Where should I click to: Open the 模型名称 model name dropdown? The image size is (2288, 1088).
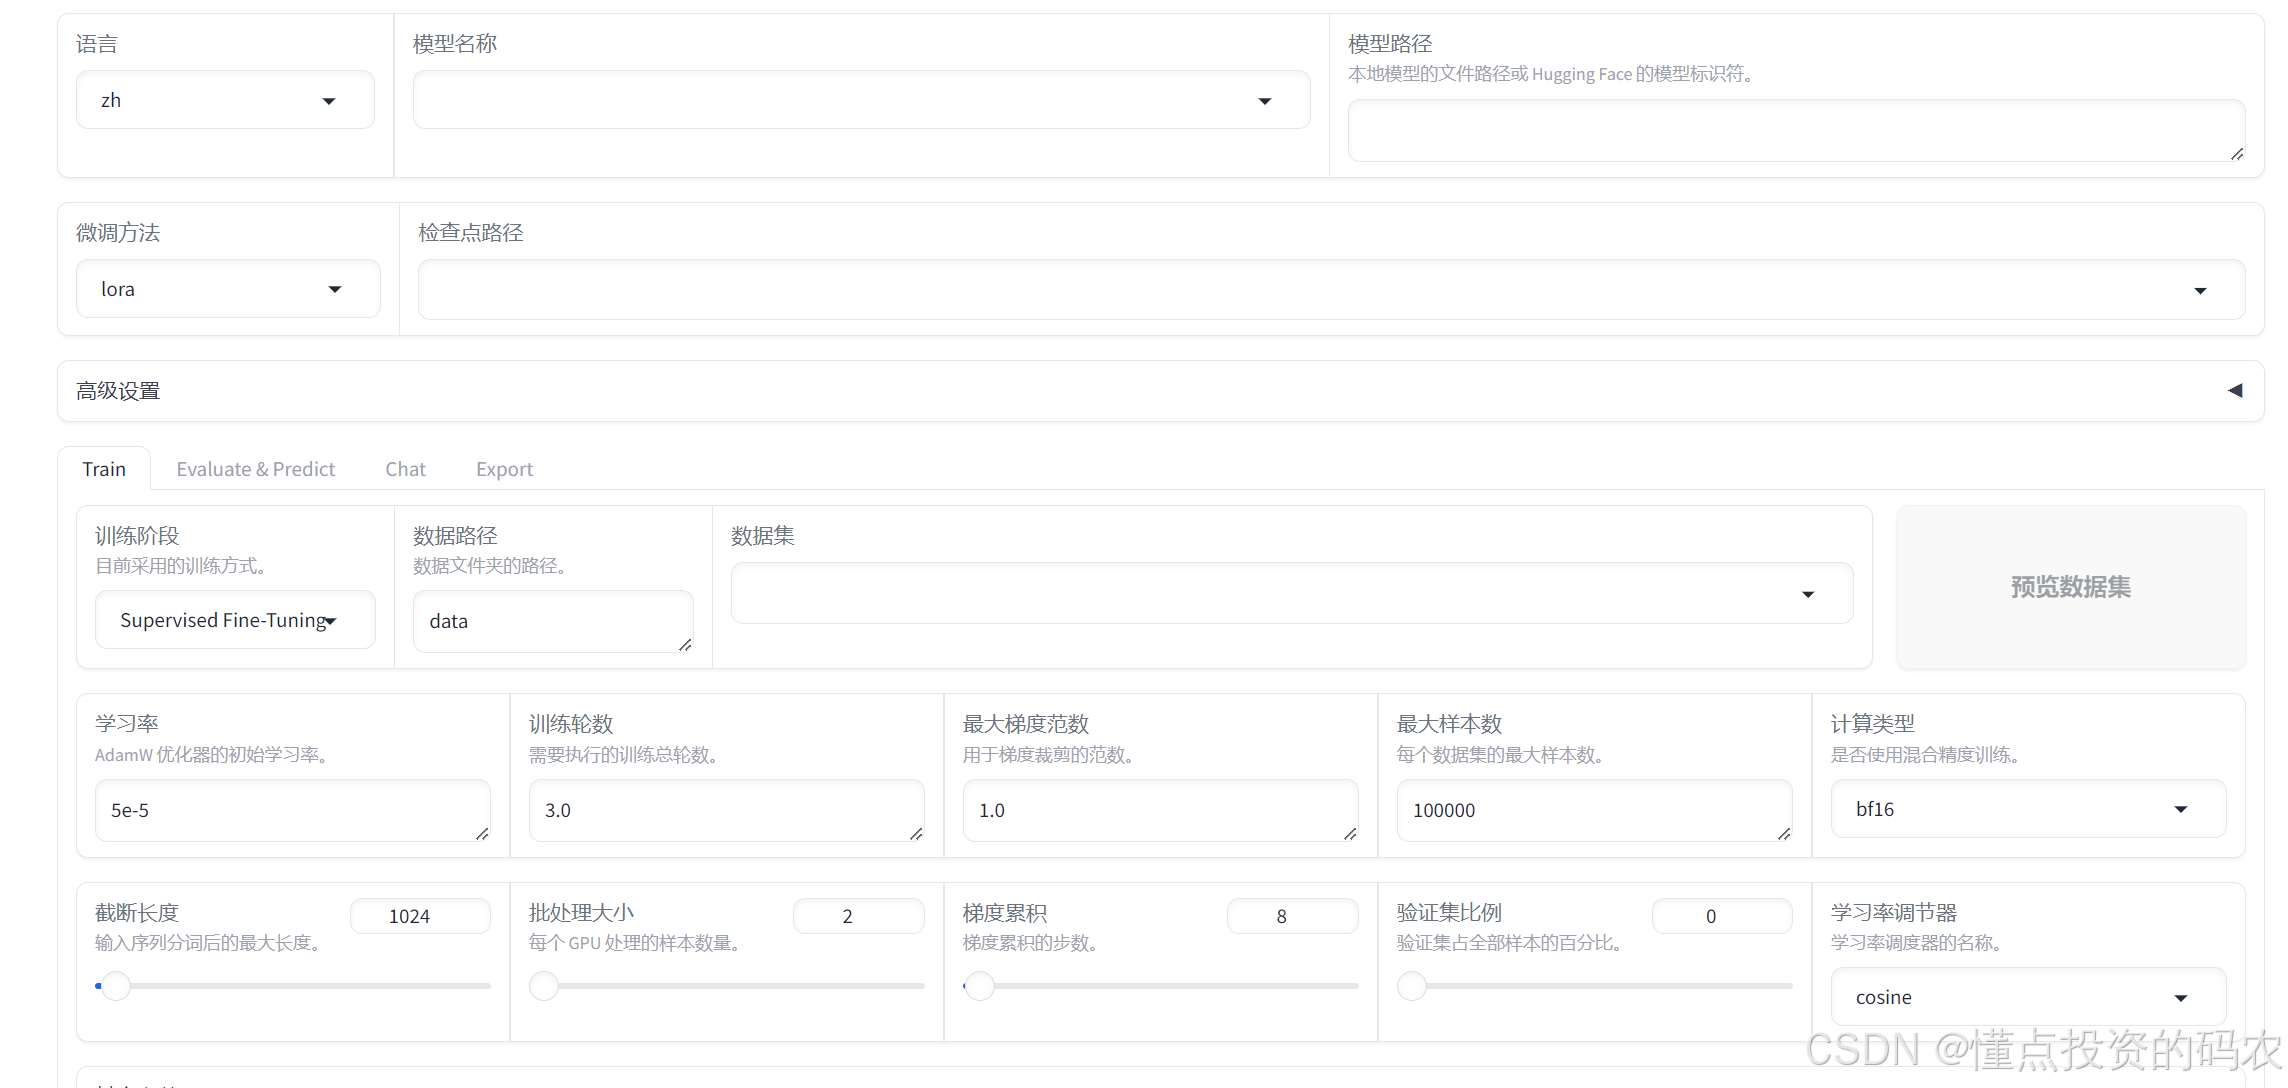coord(860,100)
